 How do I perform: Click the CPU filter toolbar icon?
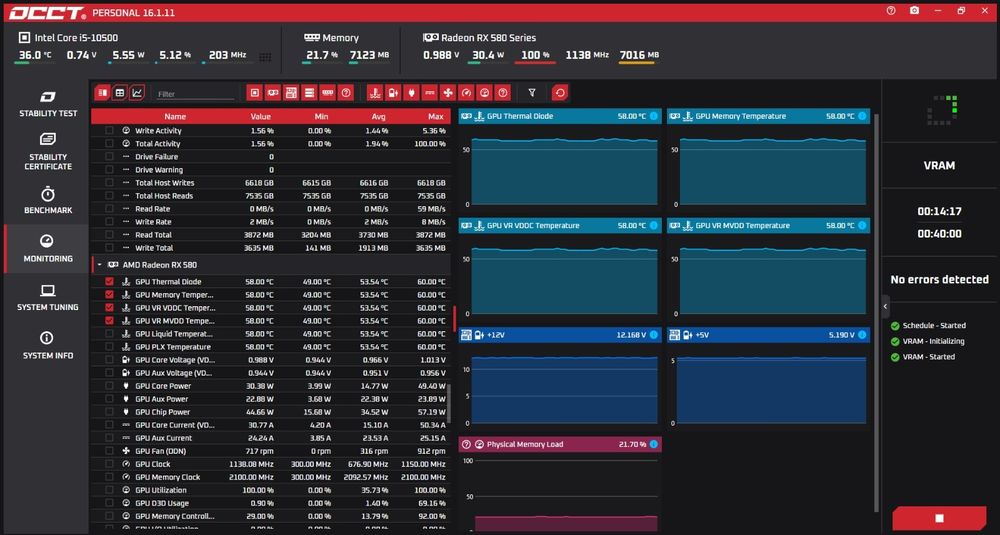254,93
